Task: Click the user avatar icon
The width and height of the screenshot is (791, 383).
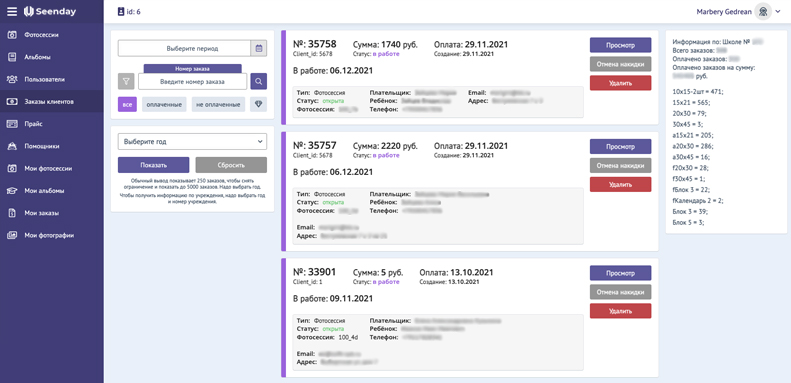Action: click(x=763, y=11)
